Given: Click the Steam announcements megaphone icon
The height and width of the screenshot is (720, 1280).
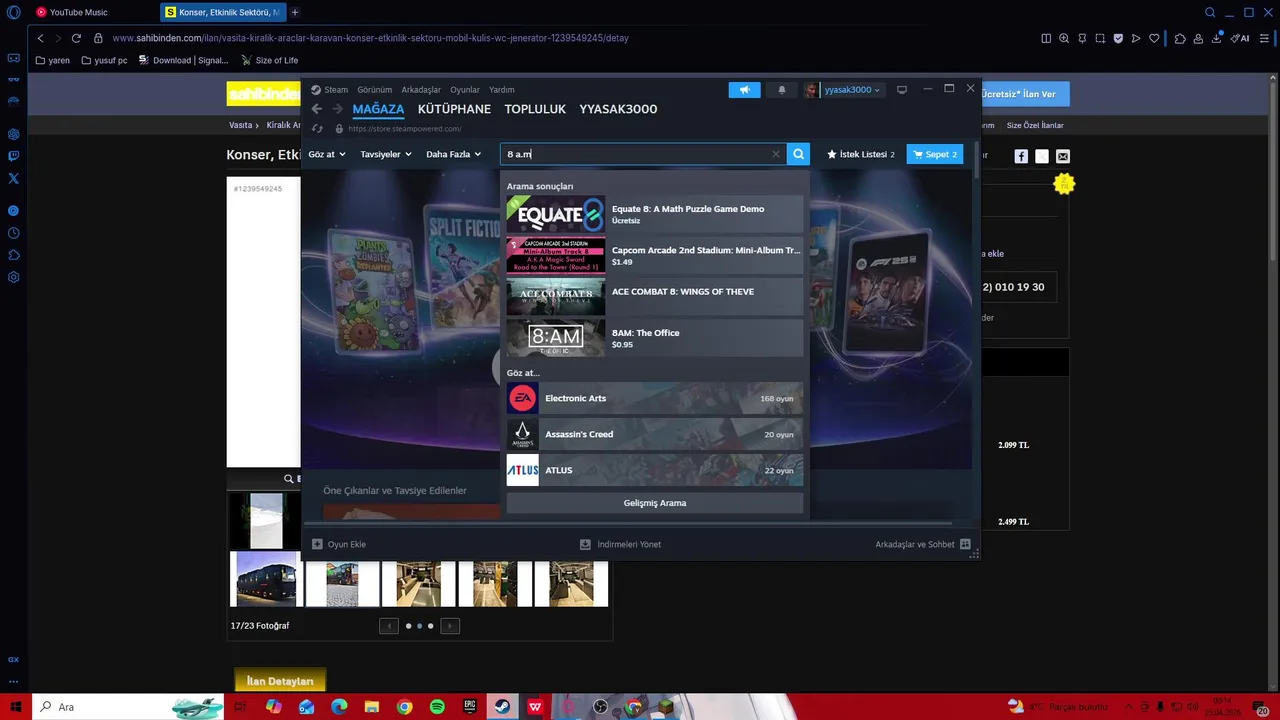Looking at the screenshot, I should (744, 90).
